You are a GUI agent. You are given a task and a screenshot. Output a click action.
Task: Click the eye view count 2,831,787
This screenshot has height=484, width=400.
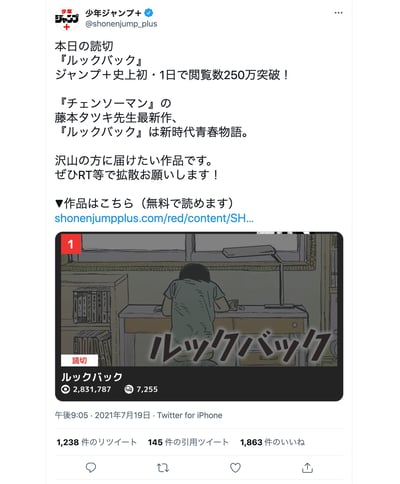[86, 389]
